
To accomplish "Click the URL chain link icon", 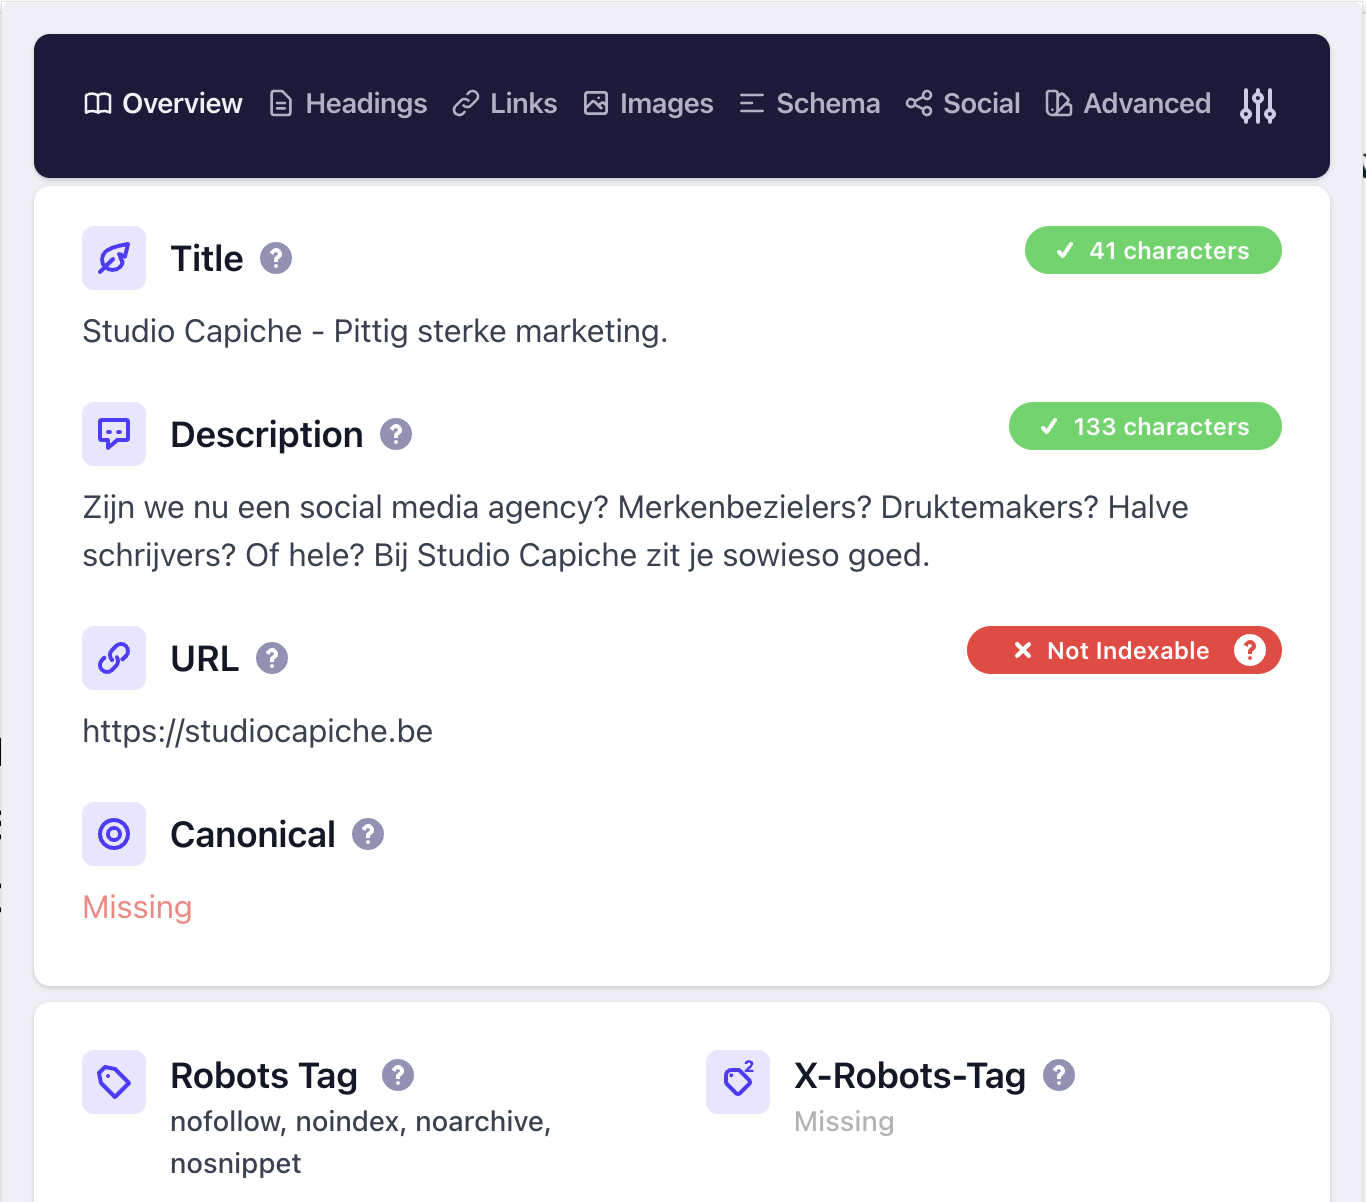I will tap(114, 658).
